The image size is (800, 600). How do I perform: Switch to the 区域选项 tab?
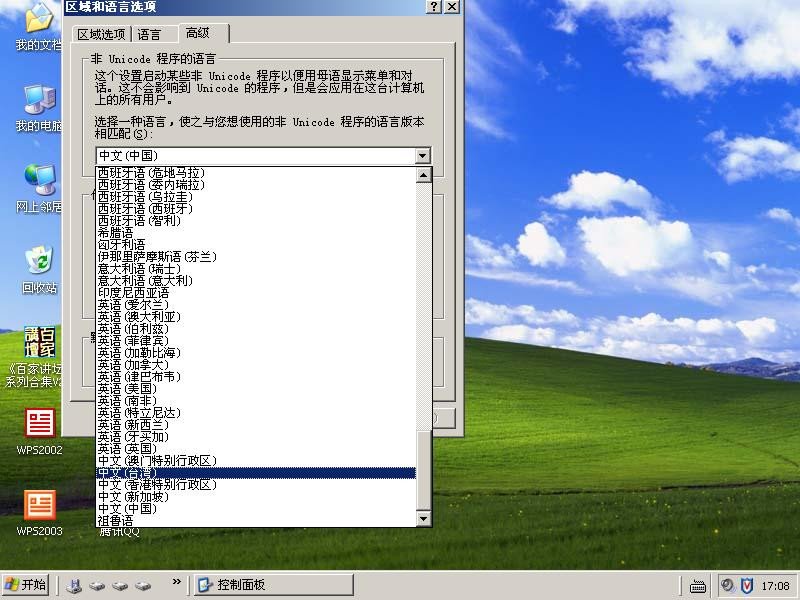104,32
